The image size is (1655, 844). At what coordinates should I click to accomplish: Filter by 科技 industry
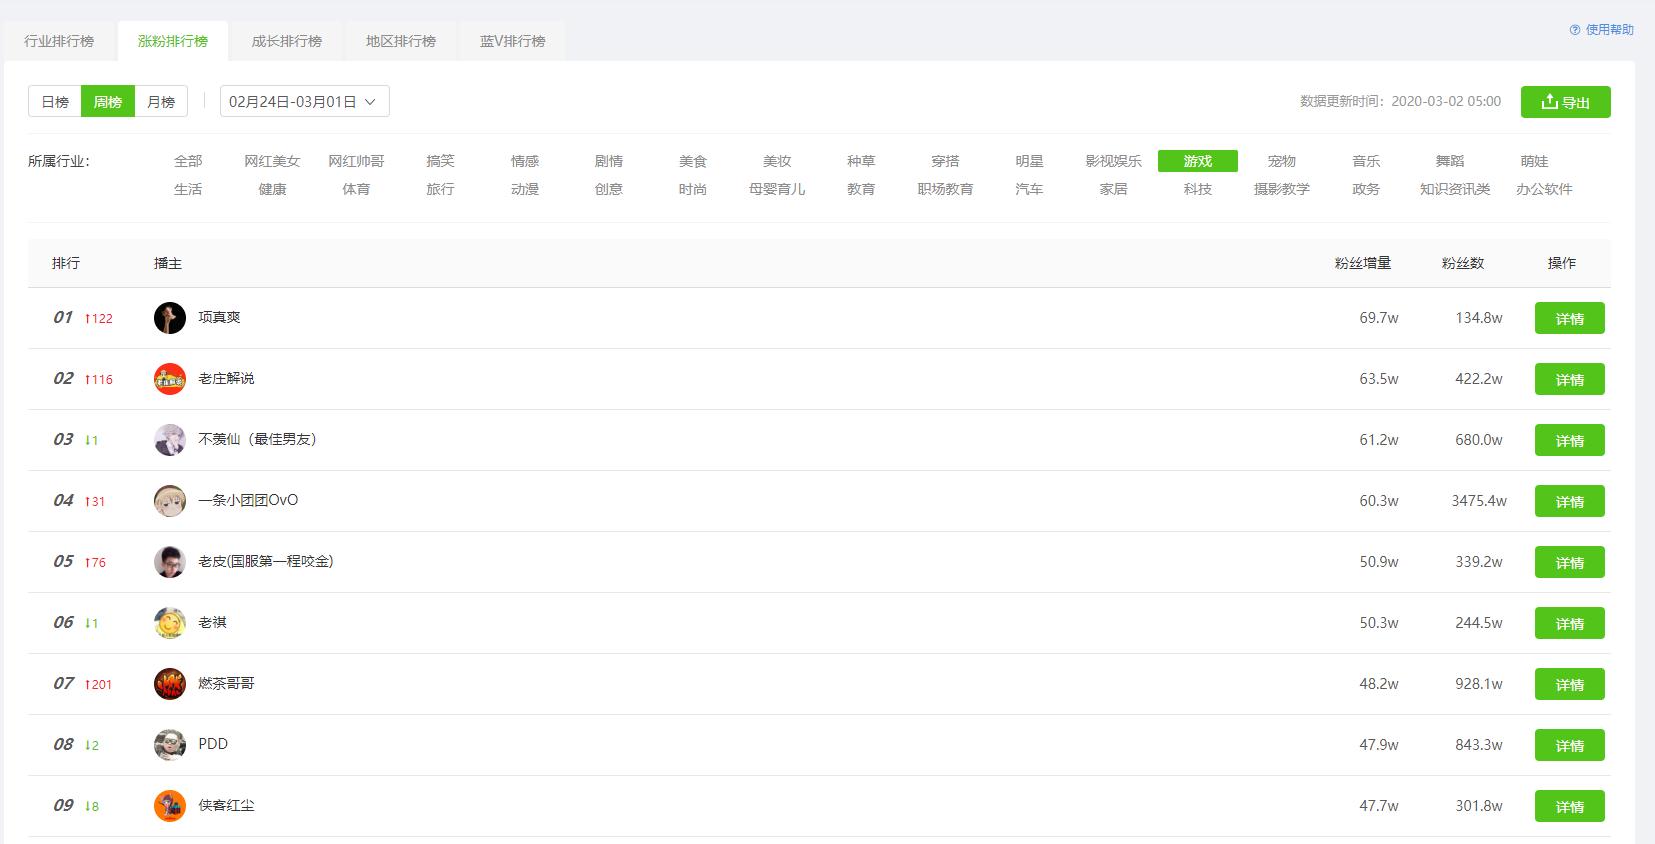tap(1198, 189)
